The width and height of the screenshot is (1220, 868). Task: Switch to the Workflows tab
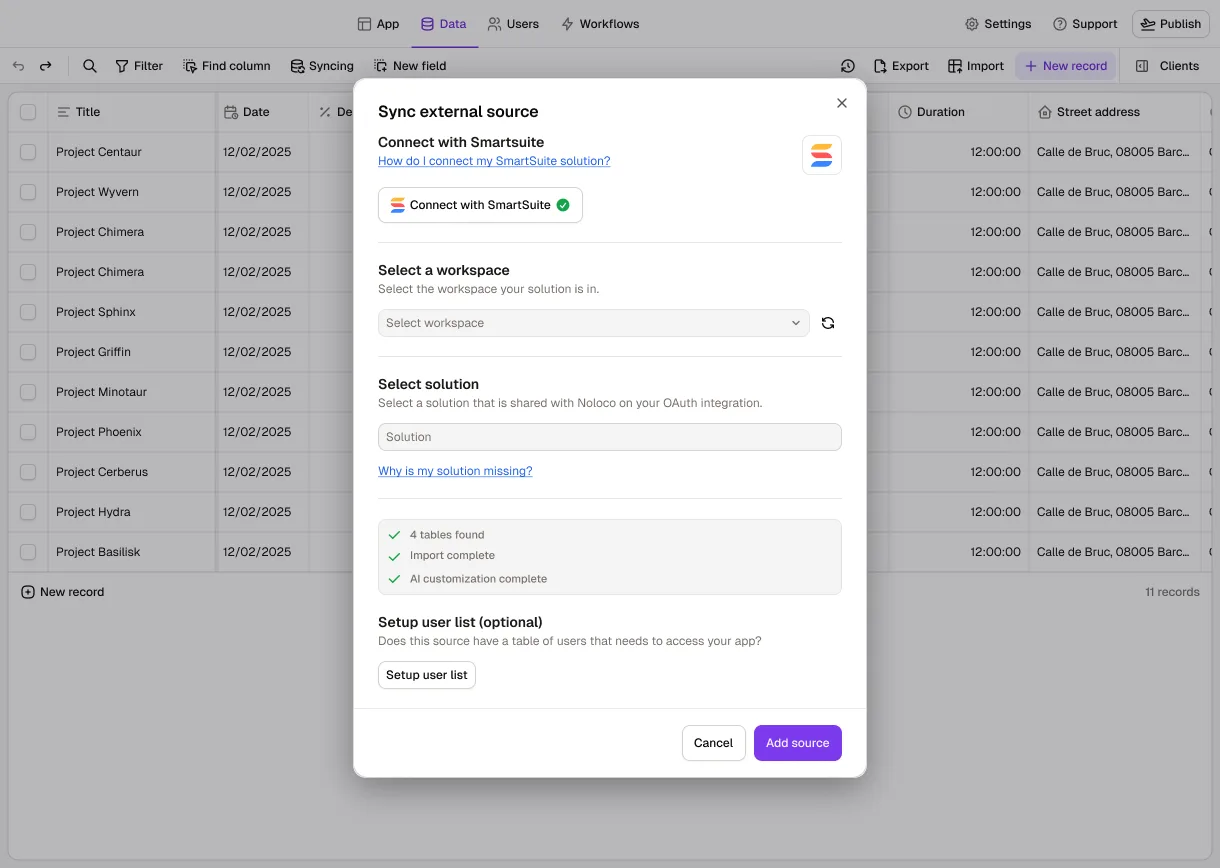(600, 24)
